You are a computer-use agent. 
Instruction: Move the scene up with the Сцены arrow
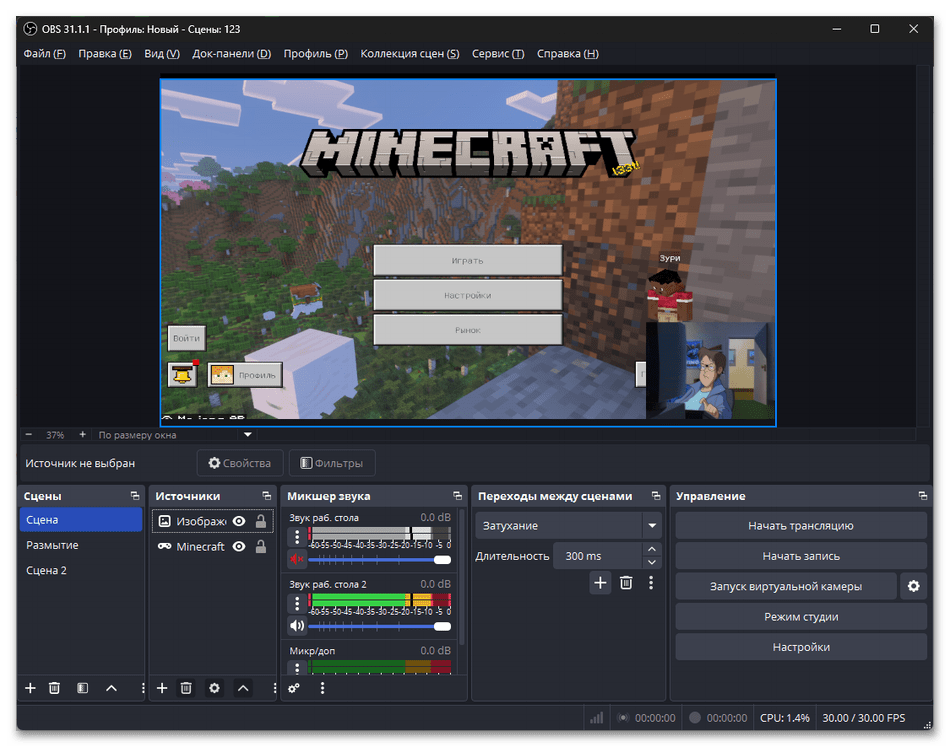point(111,688)
